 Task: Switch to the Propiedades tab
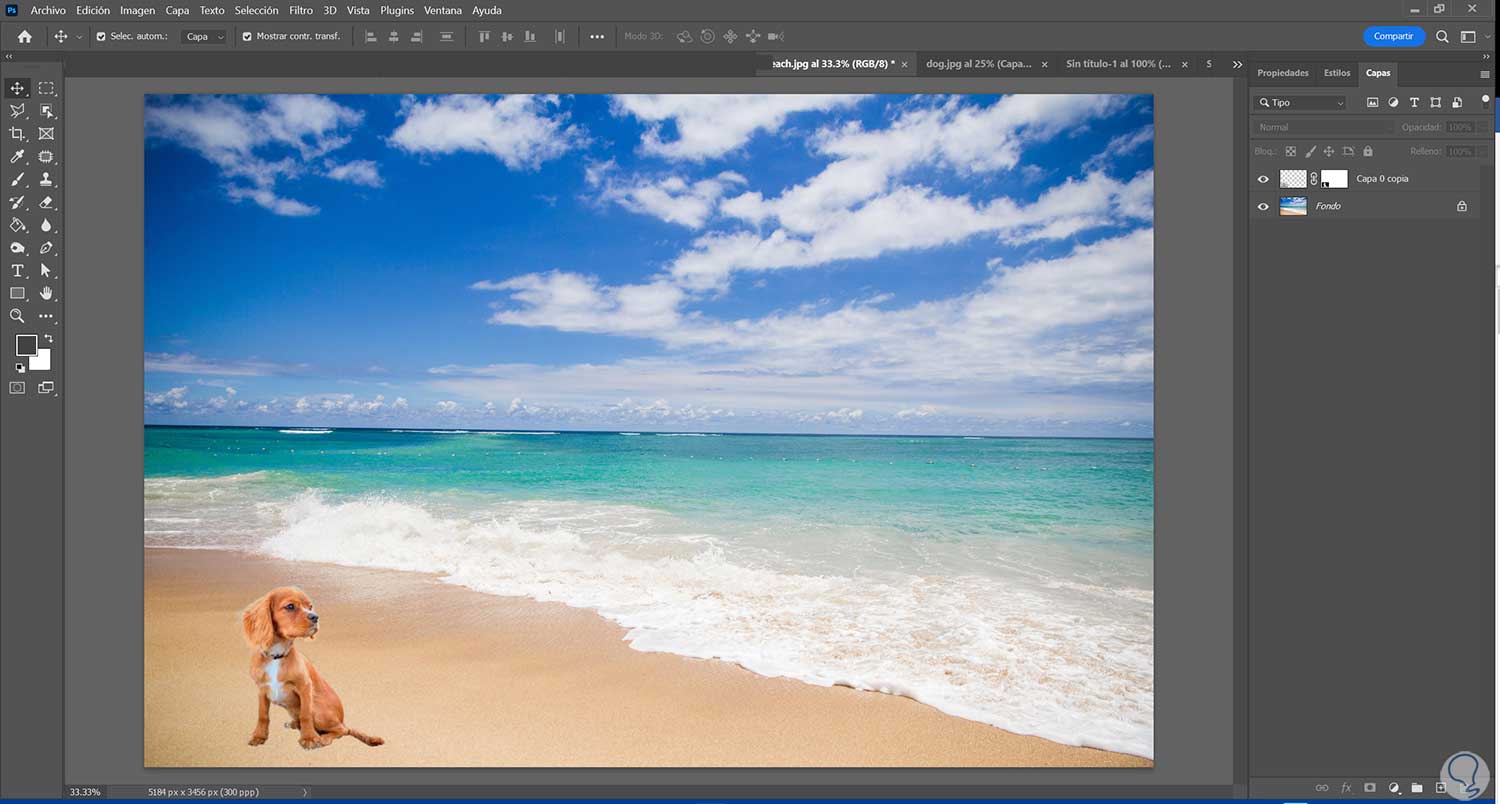(x=1283, y=73)
